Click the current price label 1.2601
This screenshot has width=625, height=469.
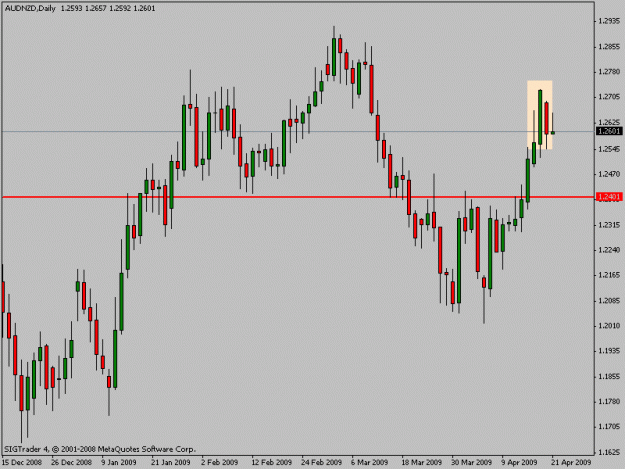pyautogui.click(x=609, y=131)
